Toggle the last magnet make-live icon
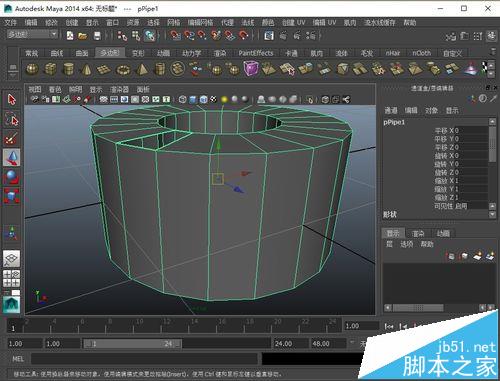500x381 pixels. click(243, 35)
